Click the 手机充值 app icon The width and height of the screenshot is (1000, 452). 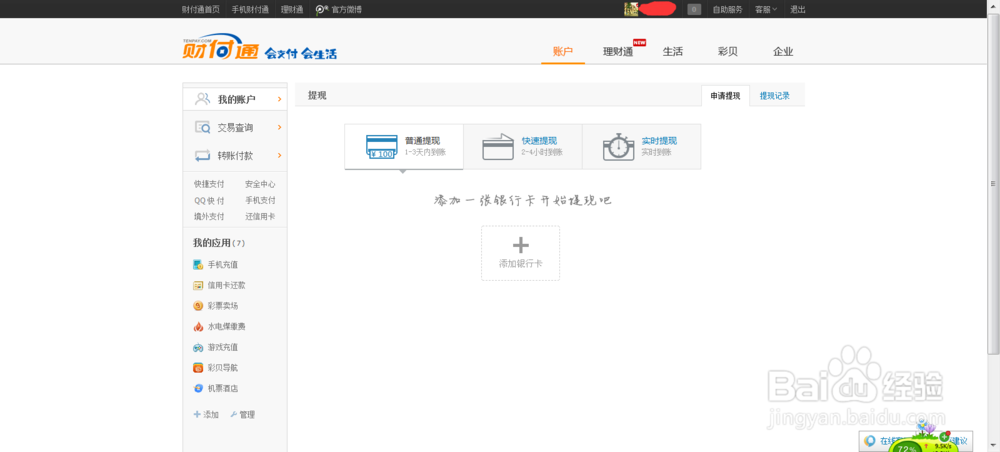198,265
